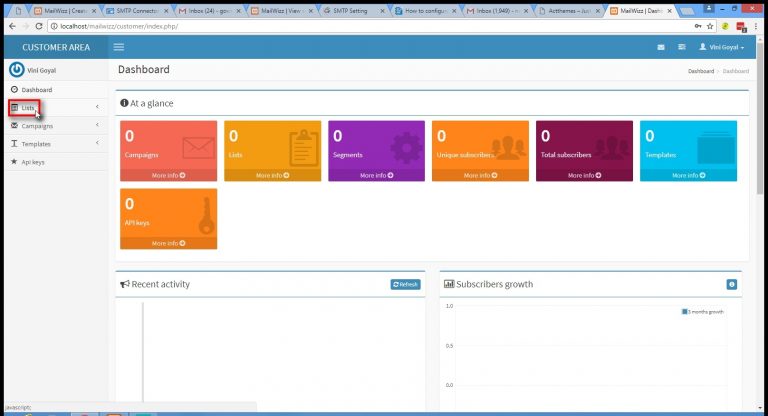Open the saved password key icon
Image resolution: width=768 pixels, height=416 pixels.
[x=698, y=26]
